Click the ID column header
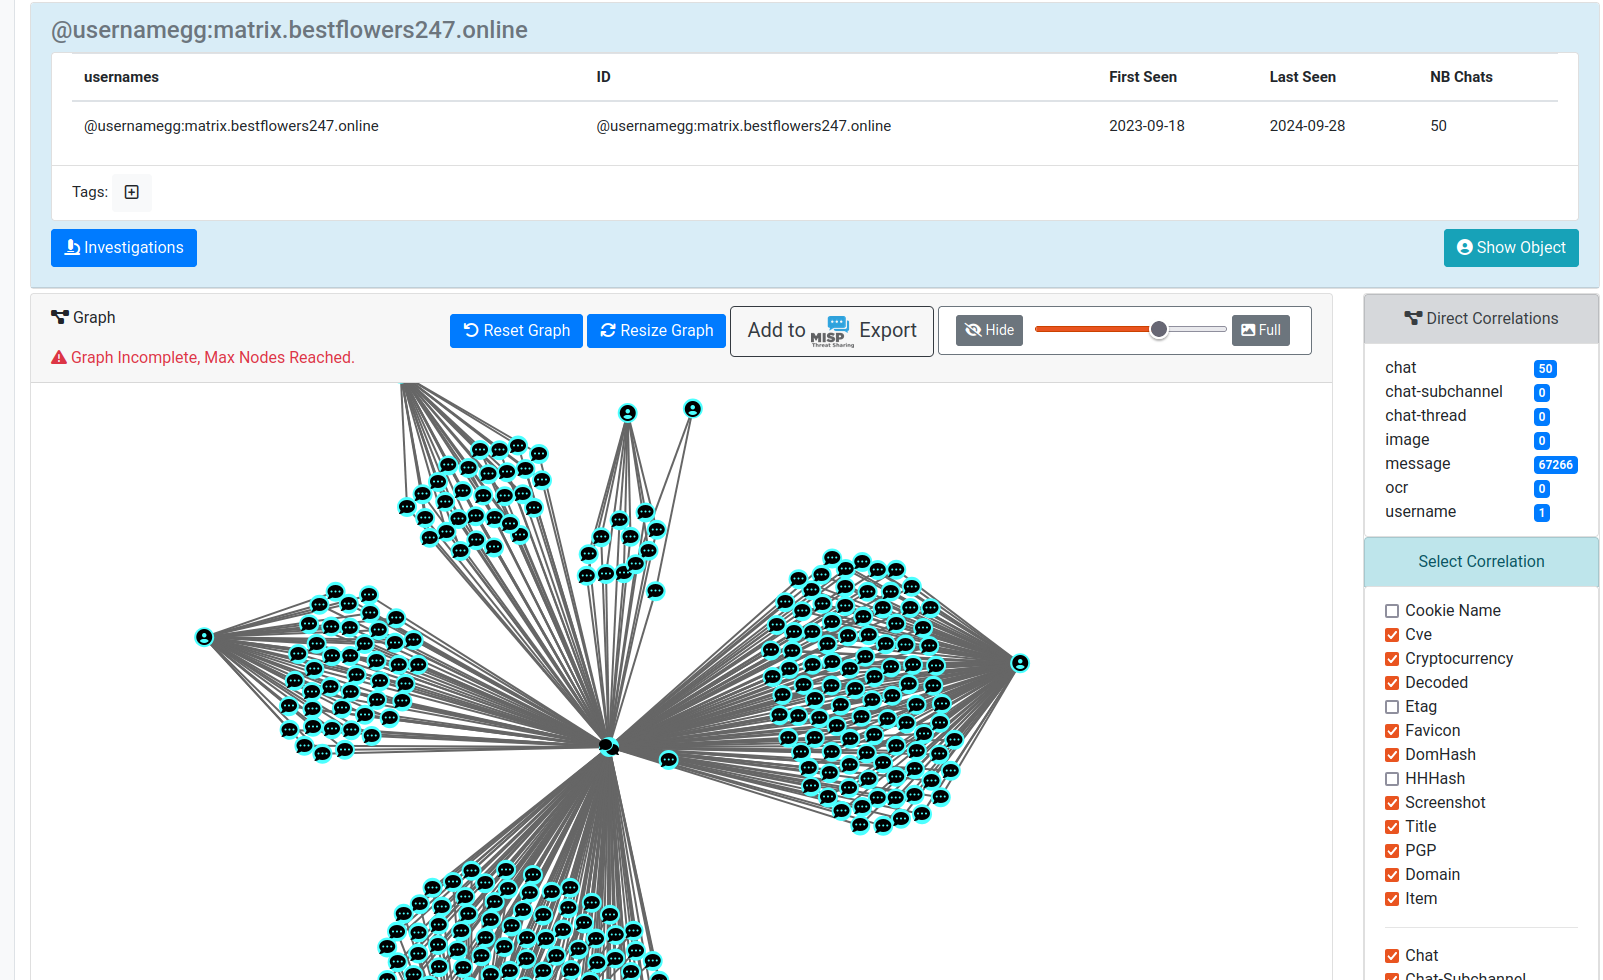This screenshot has width=1603, height=980. pyautogui.click(x=603, y=77)
